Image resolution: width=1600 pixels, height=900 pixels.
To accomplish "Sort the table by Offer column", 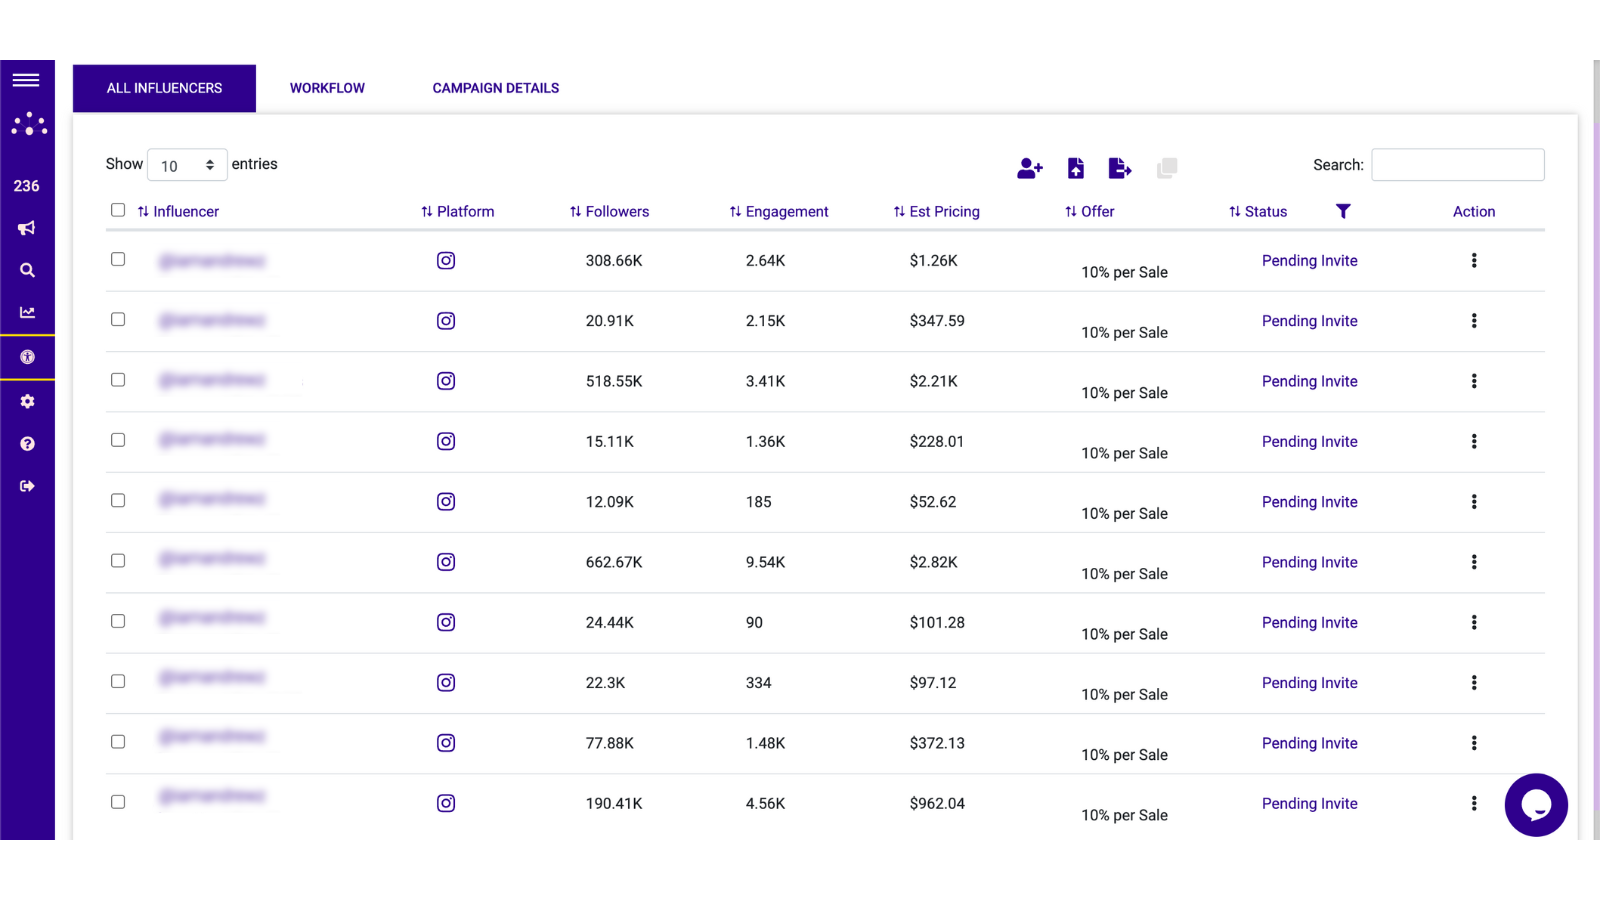I will (x=1090, y=211).
